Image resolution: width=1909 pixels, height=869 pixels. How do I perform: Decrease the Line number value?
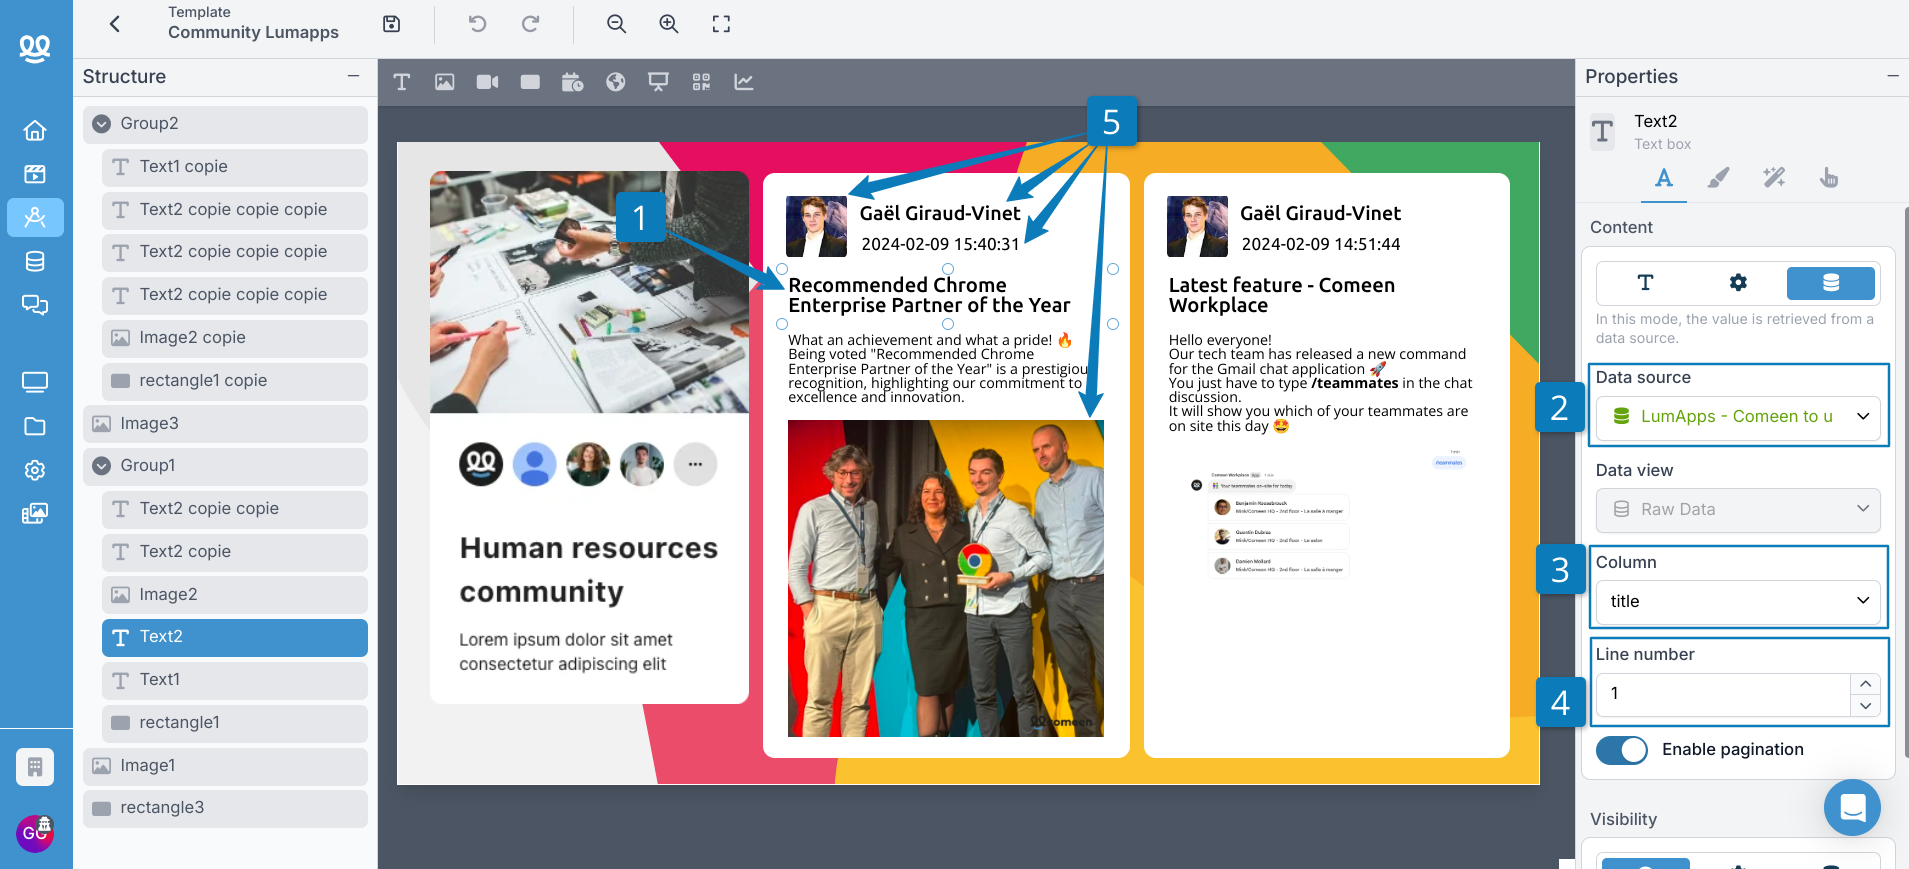pos(1866,706)
